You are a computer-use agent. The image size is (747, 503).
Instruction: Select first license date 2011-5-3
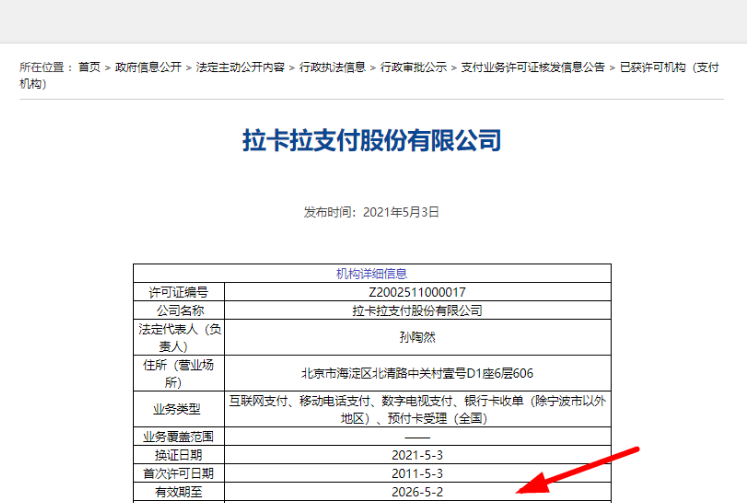(x=417, y=473)
